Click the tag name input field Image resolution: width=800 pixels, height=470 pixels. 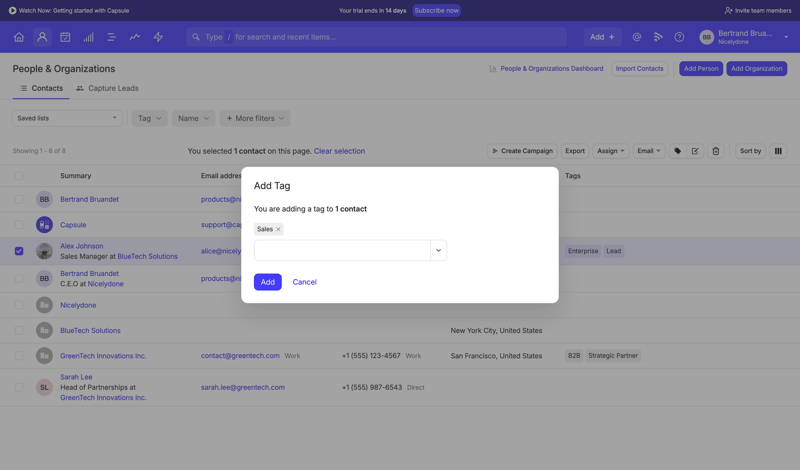342,251
